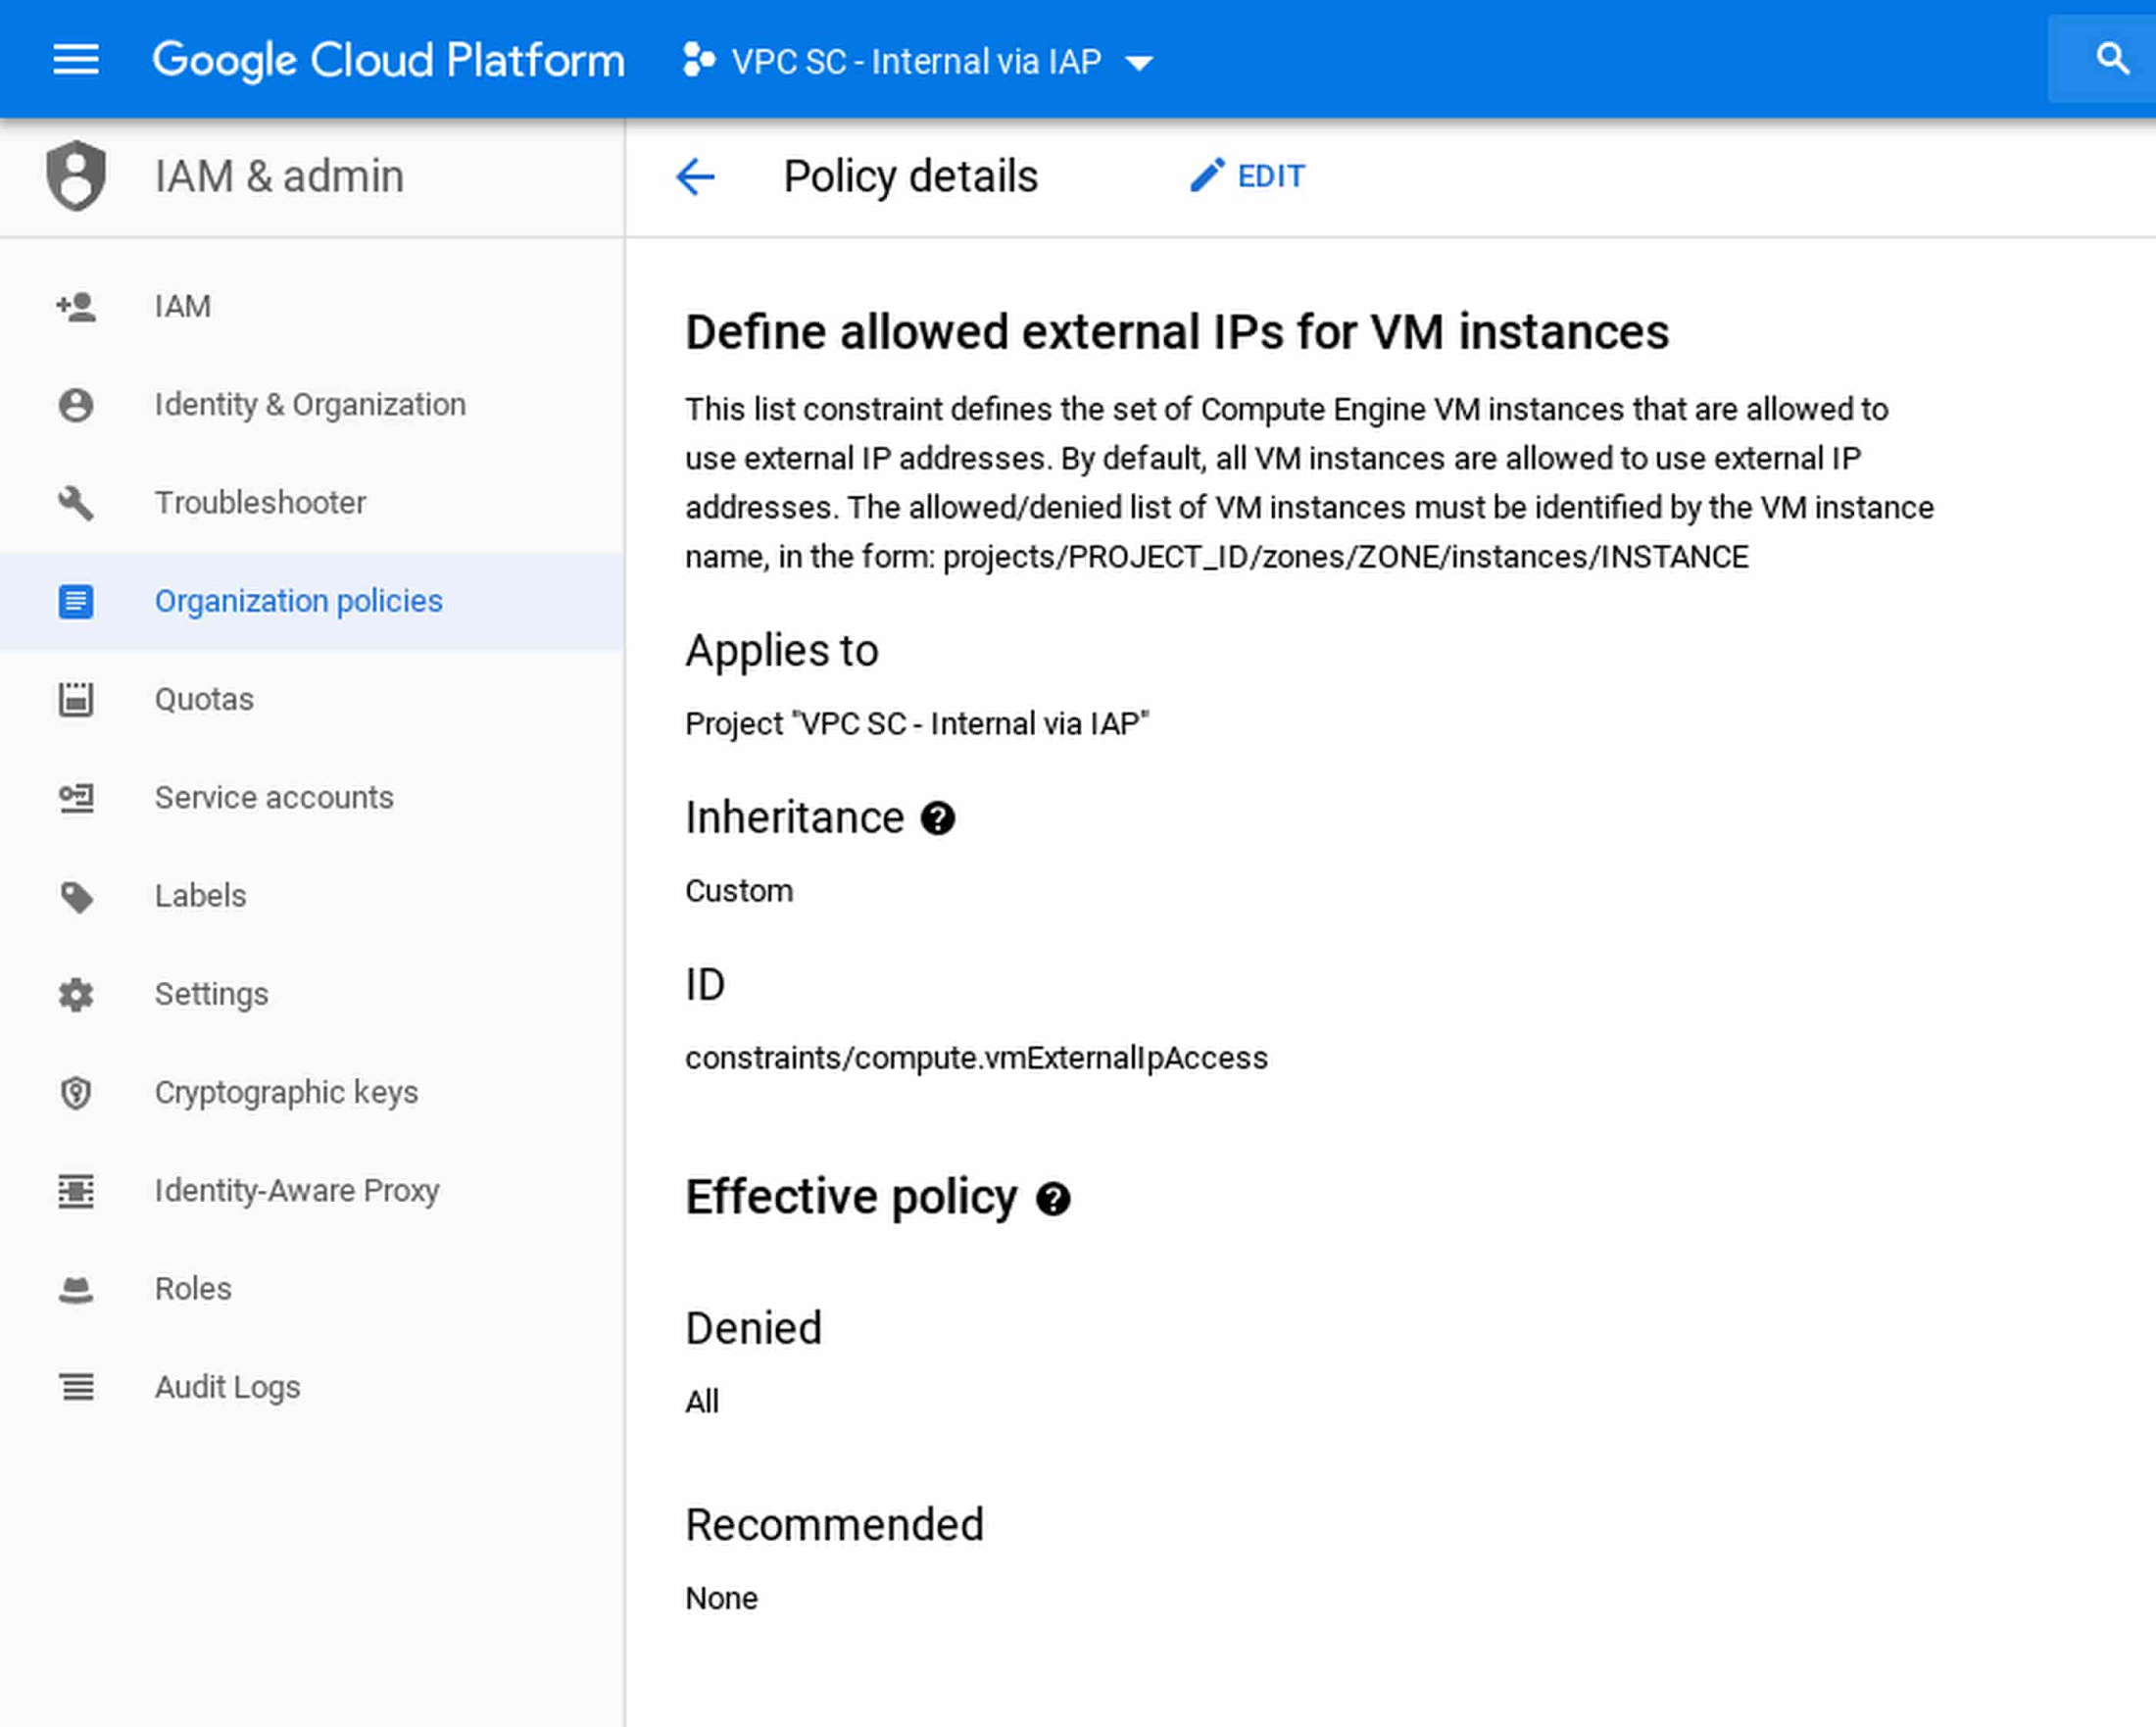Viewport: 2156px width, 1727px height.
Task: Open Quotas page
Action: [312, 699]
